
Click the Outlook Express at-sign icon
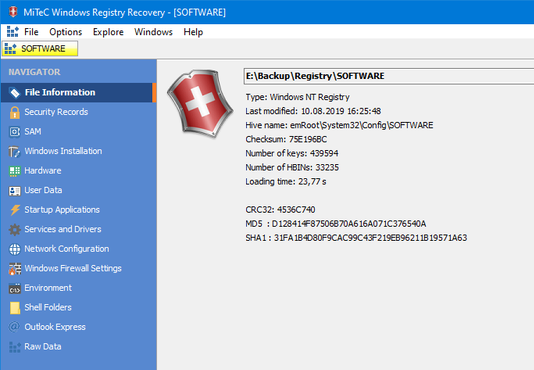tap(15, 327)
